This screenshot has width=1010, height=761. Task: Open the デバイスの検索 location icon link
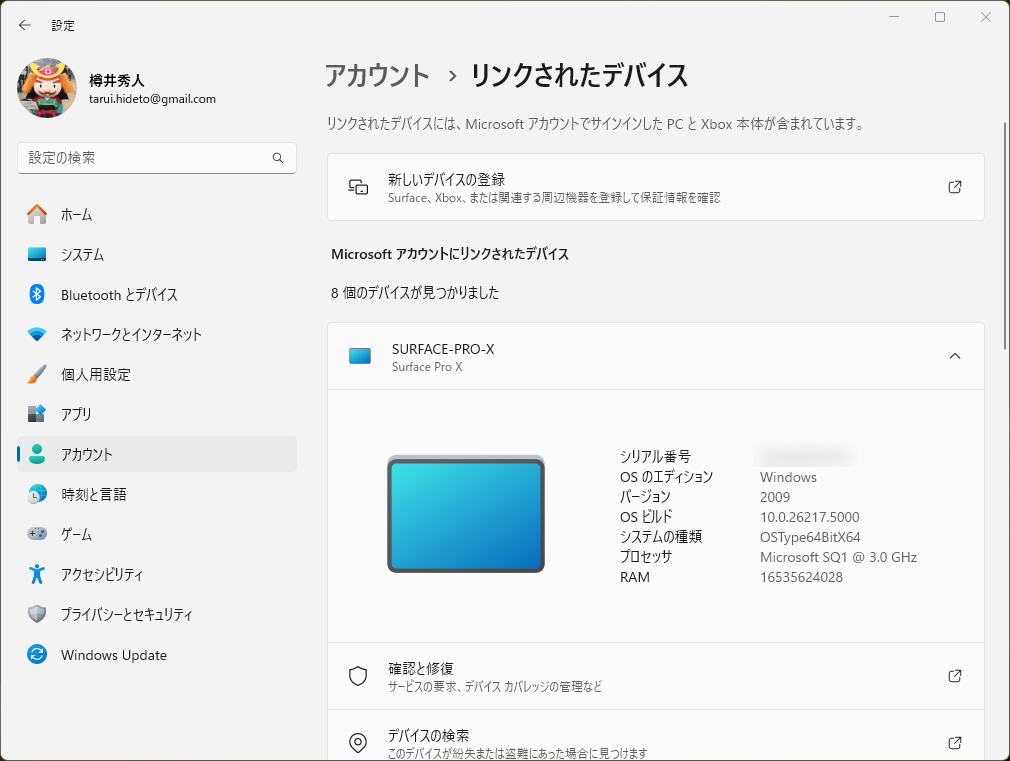[x=357, y=743]
